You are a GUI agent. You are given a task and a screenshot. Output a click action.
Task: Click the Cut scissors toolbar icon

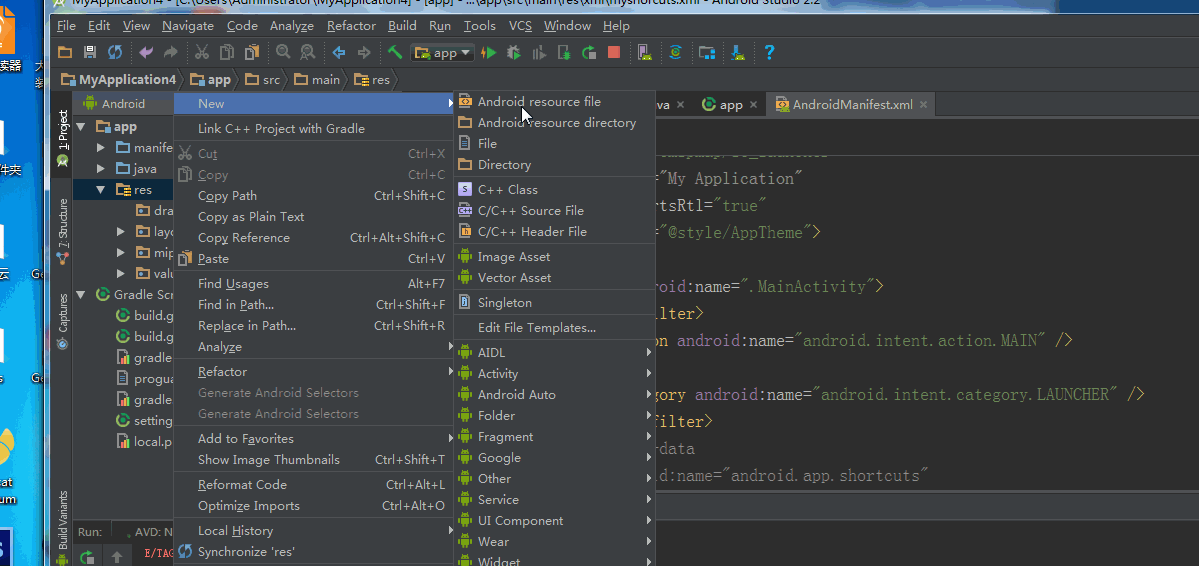click(x=202, y=52)
